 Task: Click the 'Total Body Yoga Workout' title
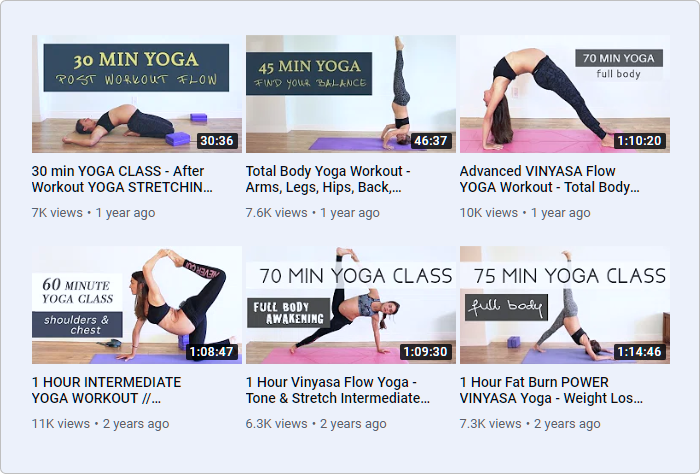[328, 179]
